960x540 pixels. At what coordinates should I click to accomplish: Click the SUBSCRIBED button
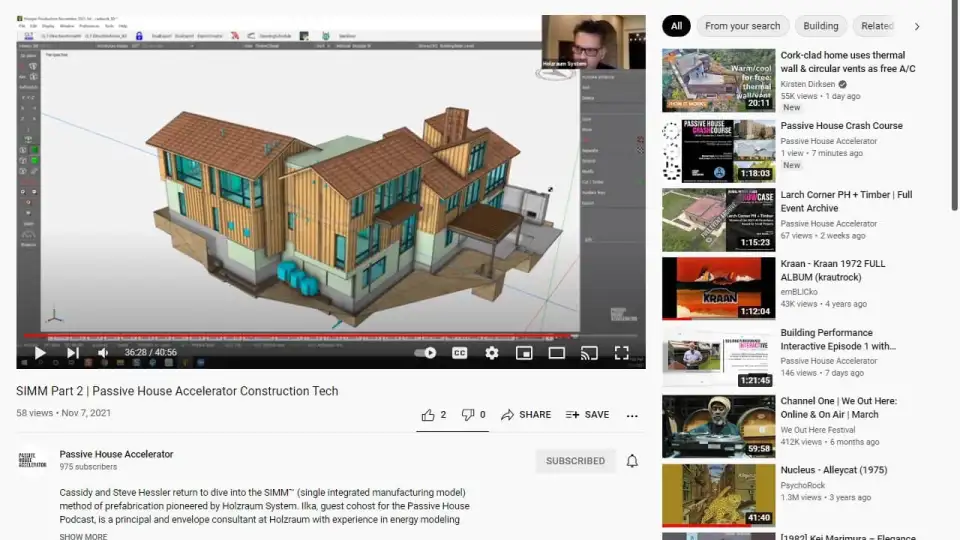click(575, 461)
